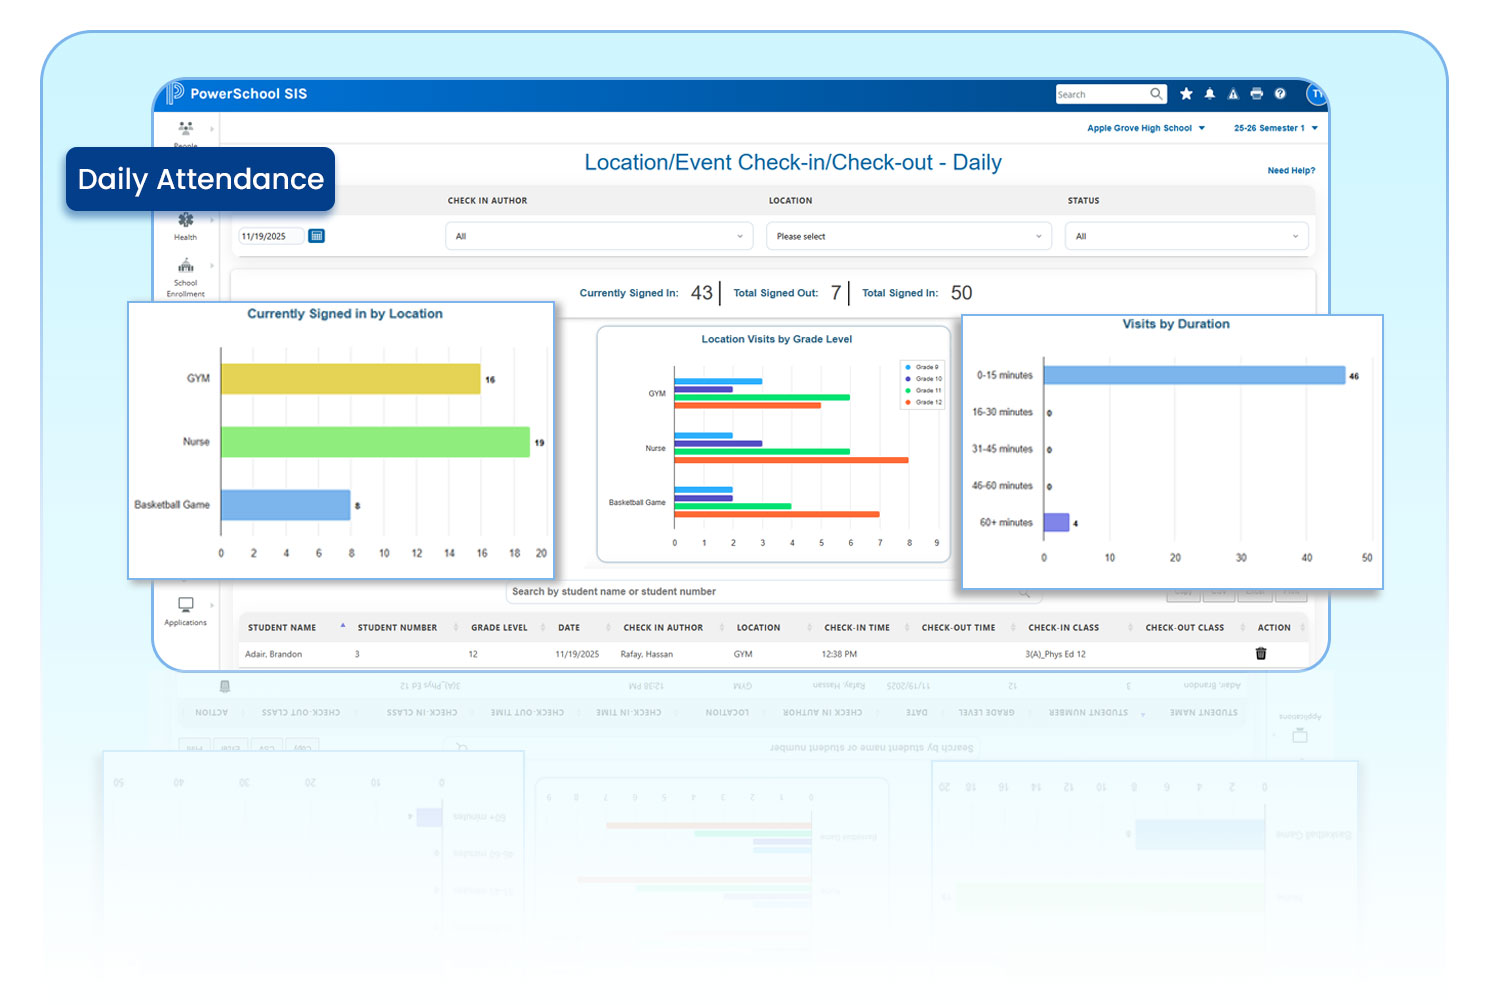Open the notifications bell
Screen dimensions: 1489x1005
[1210, 94]
